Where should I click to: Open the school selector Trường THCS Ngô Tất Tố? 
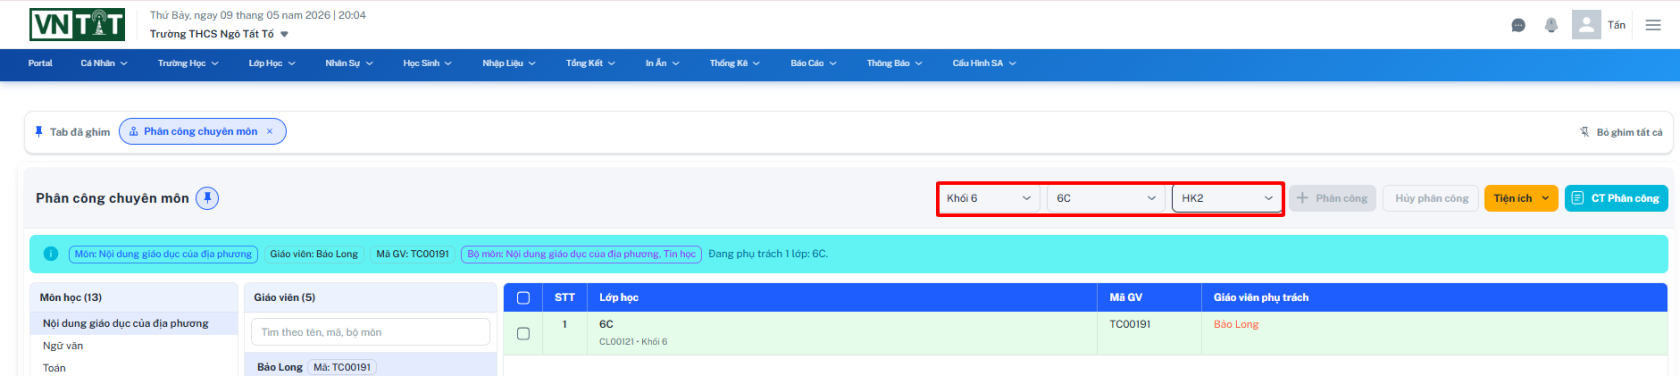(219, 34)
